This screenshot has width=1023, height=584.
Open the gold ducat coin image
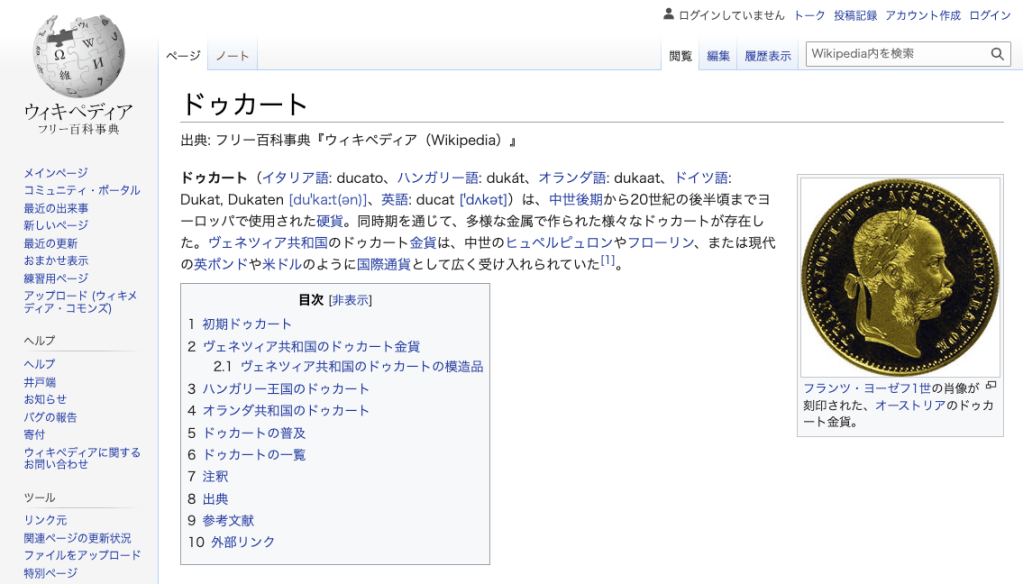click(900, 278)
